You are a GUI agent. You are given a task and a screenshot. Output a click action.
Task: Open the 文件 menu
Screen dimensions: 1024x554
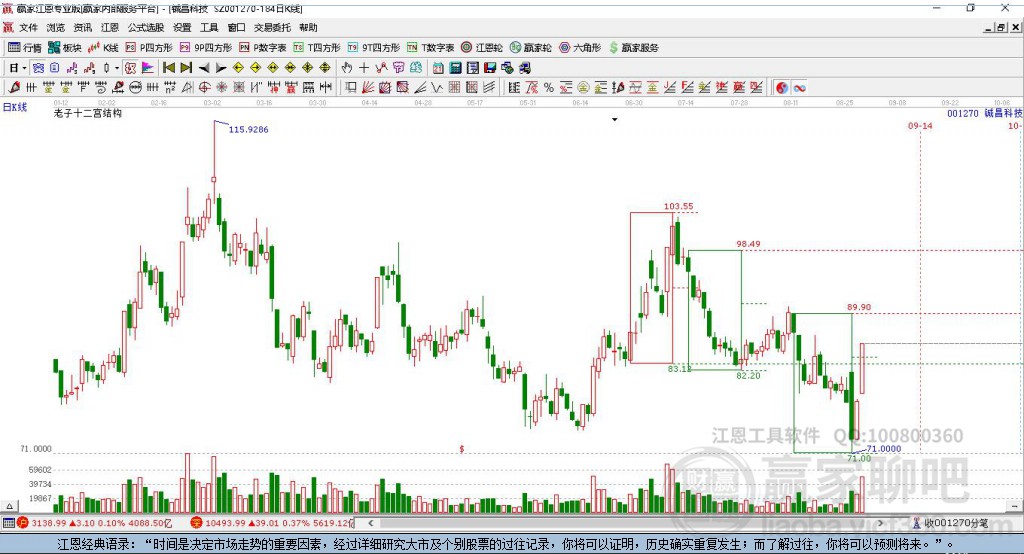28,27
